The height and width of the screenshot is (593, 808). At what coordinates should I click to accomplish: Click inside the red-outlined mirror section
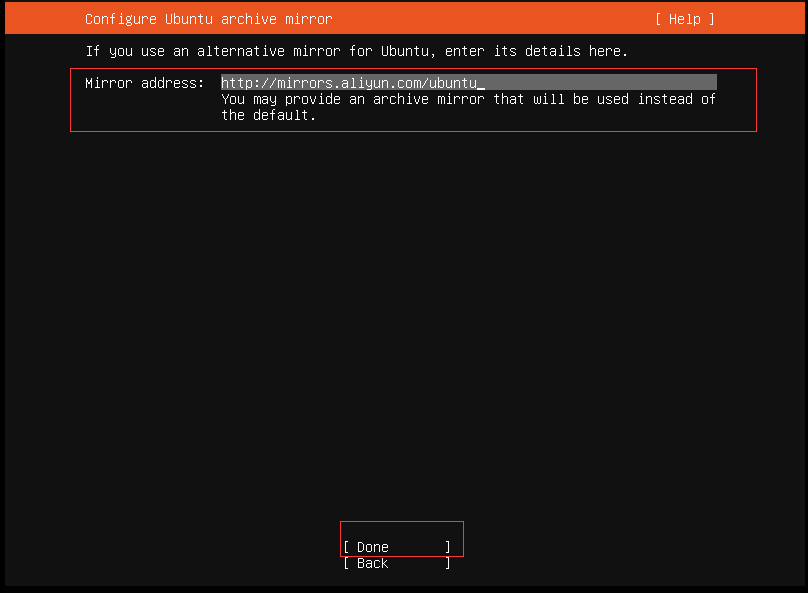point(413,99)
